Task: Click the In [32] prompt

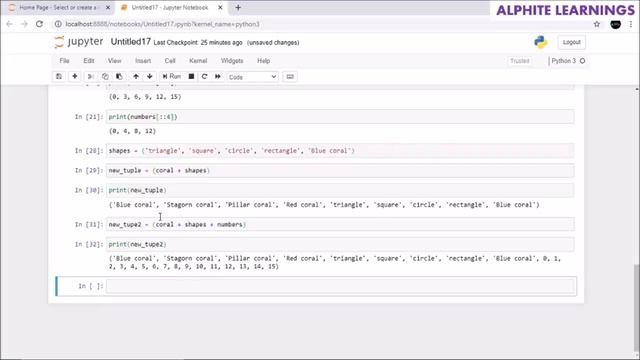Action: tap(89, 244)
